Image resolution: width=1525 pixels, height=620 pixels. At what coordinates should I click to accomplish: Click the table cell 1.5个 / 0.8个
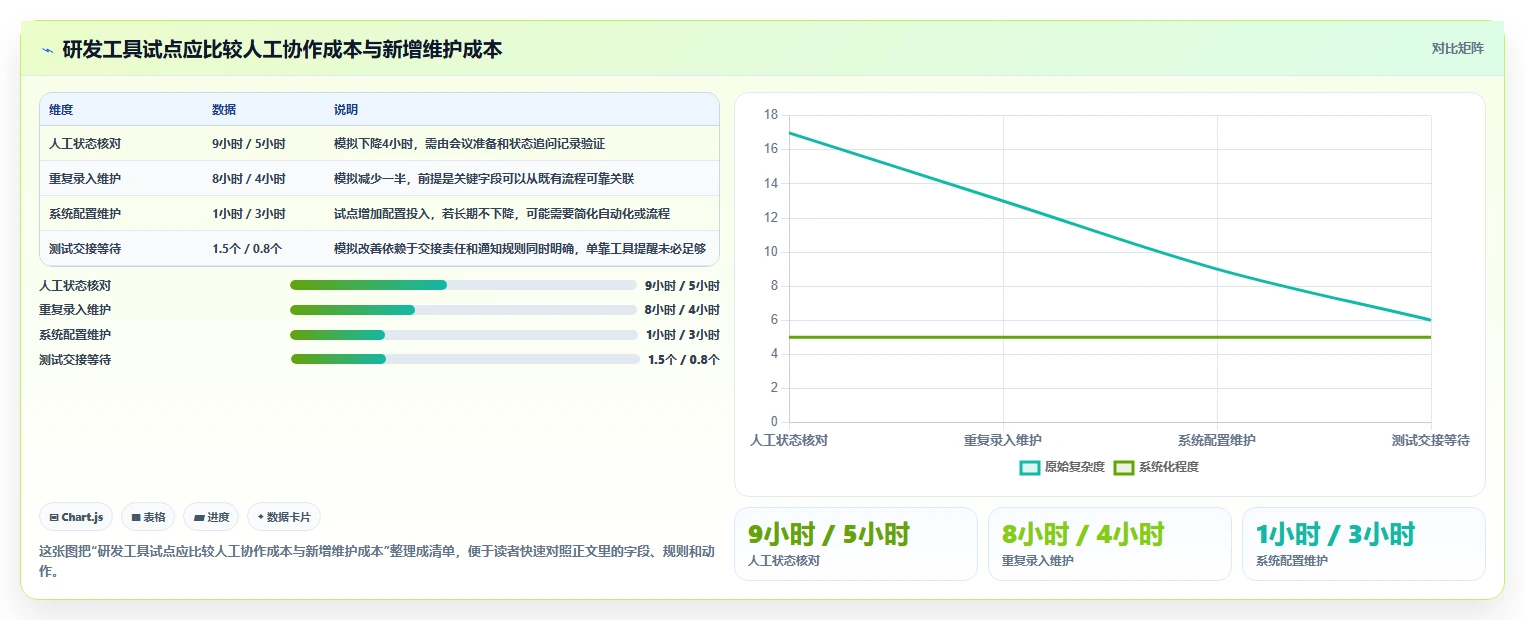247,249
